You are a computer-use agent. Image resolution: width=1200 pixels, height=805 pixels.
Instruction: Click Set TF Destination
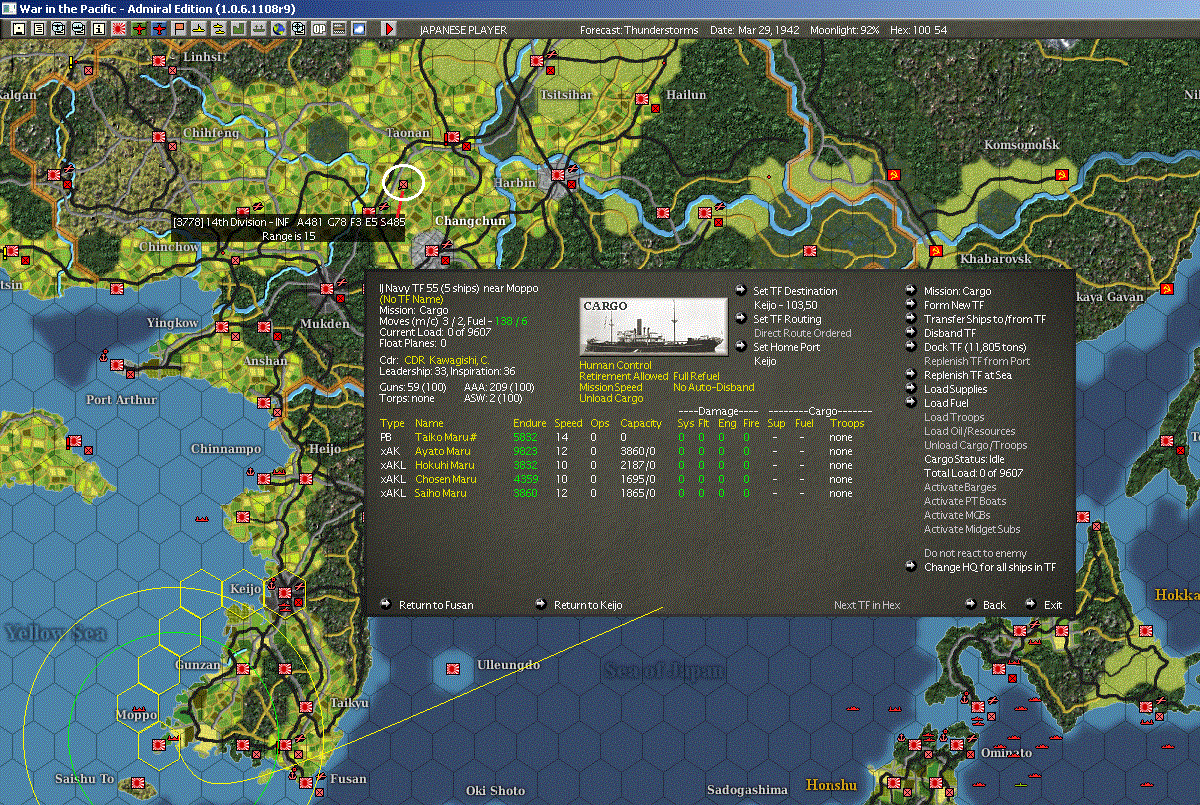(x=795, y=291)
